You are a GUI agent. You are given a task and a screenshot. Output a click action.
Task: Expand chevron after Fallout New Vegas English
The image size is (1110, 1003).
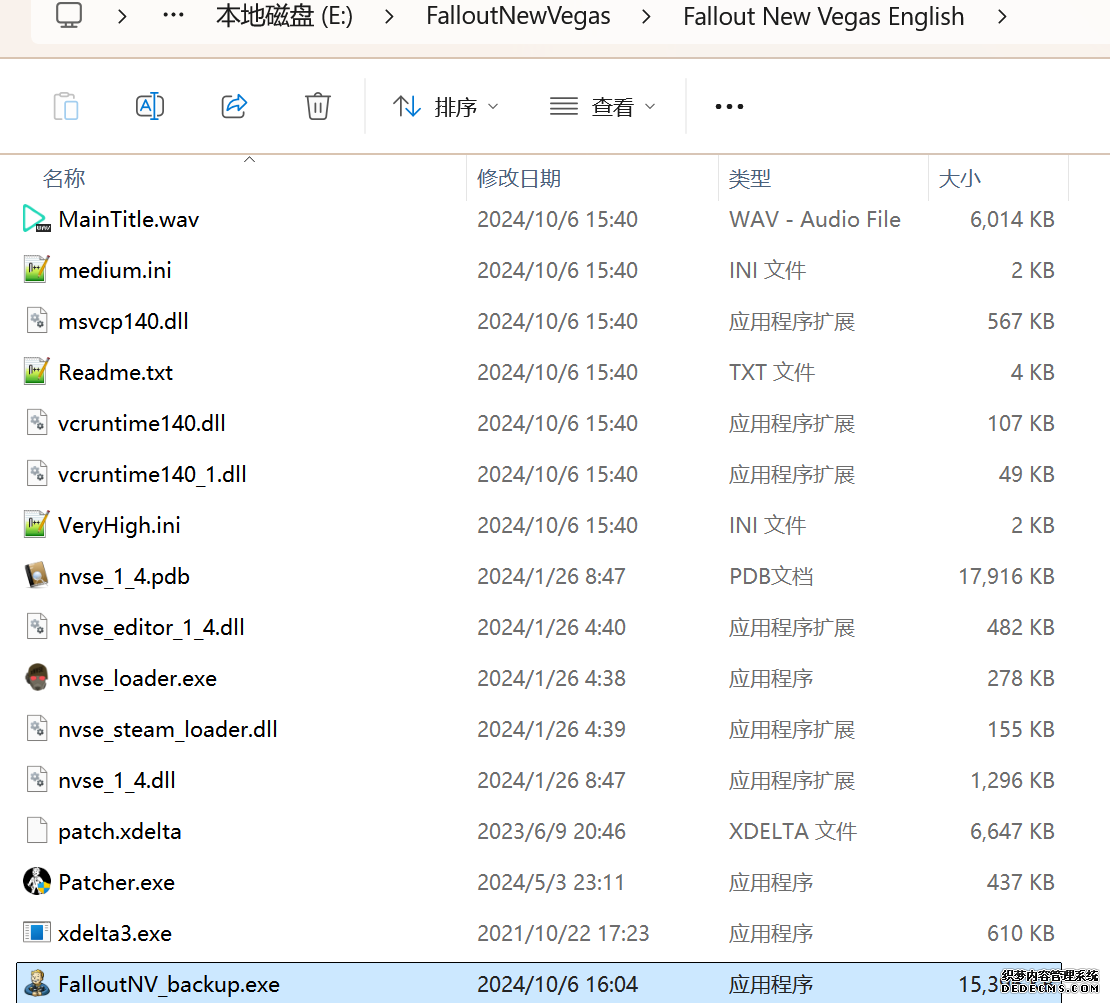1002,17
